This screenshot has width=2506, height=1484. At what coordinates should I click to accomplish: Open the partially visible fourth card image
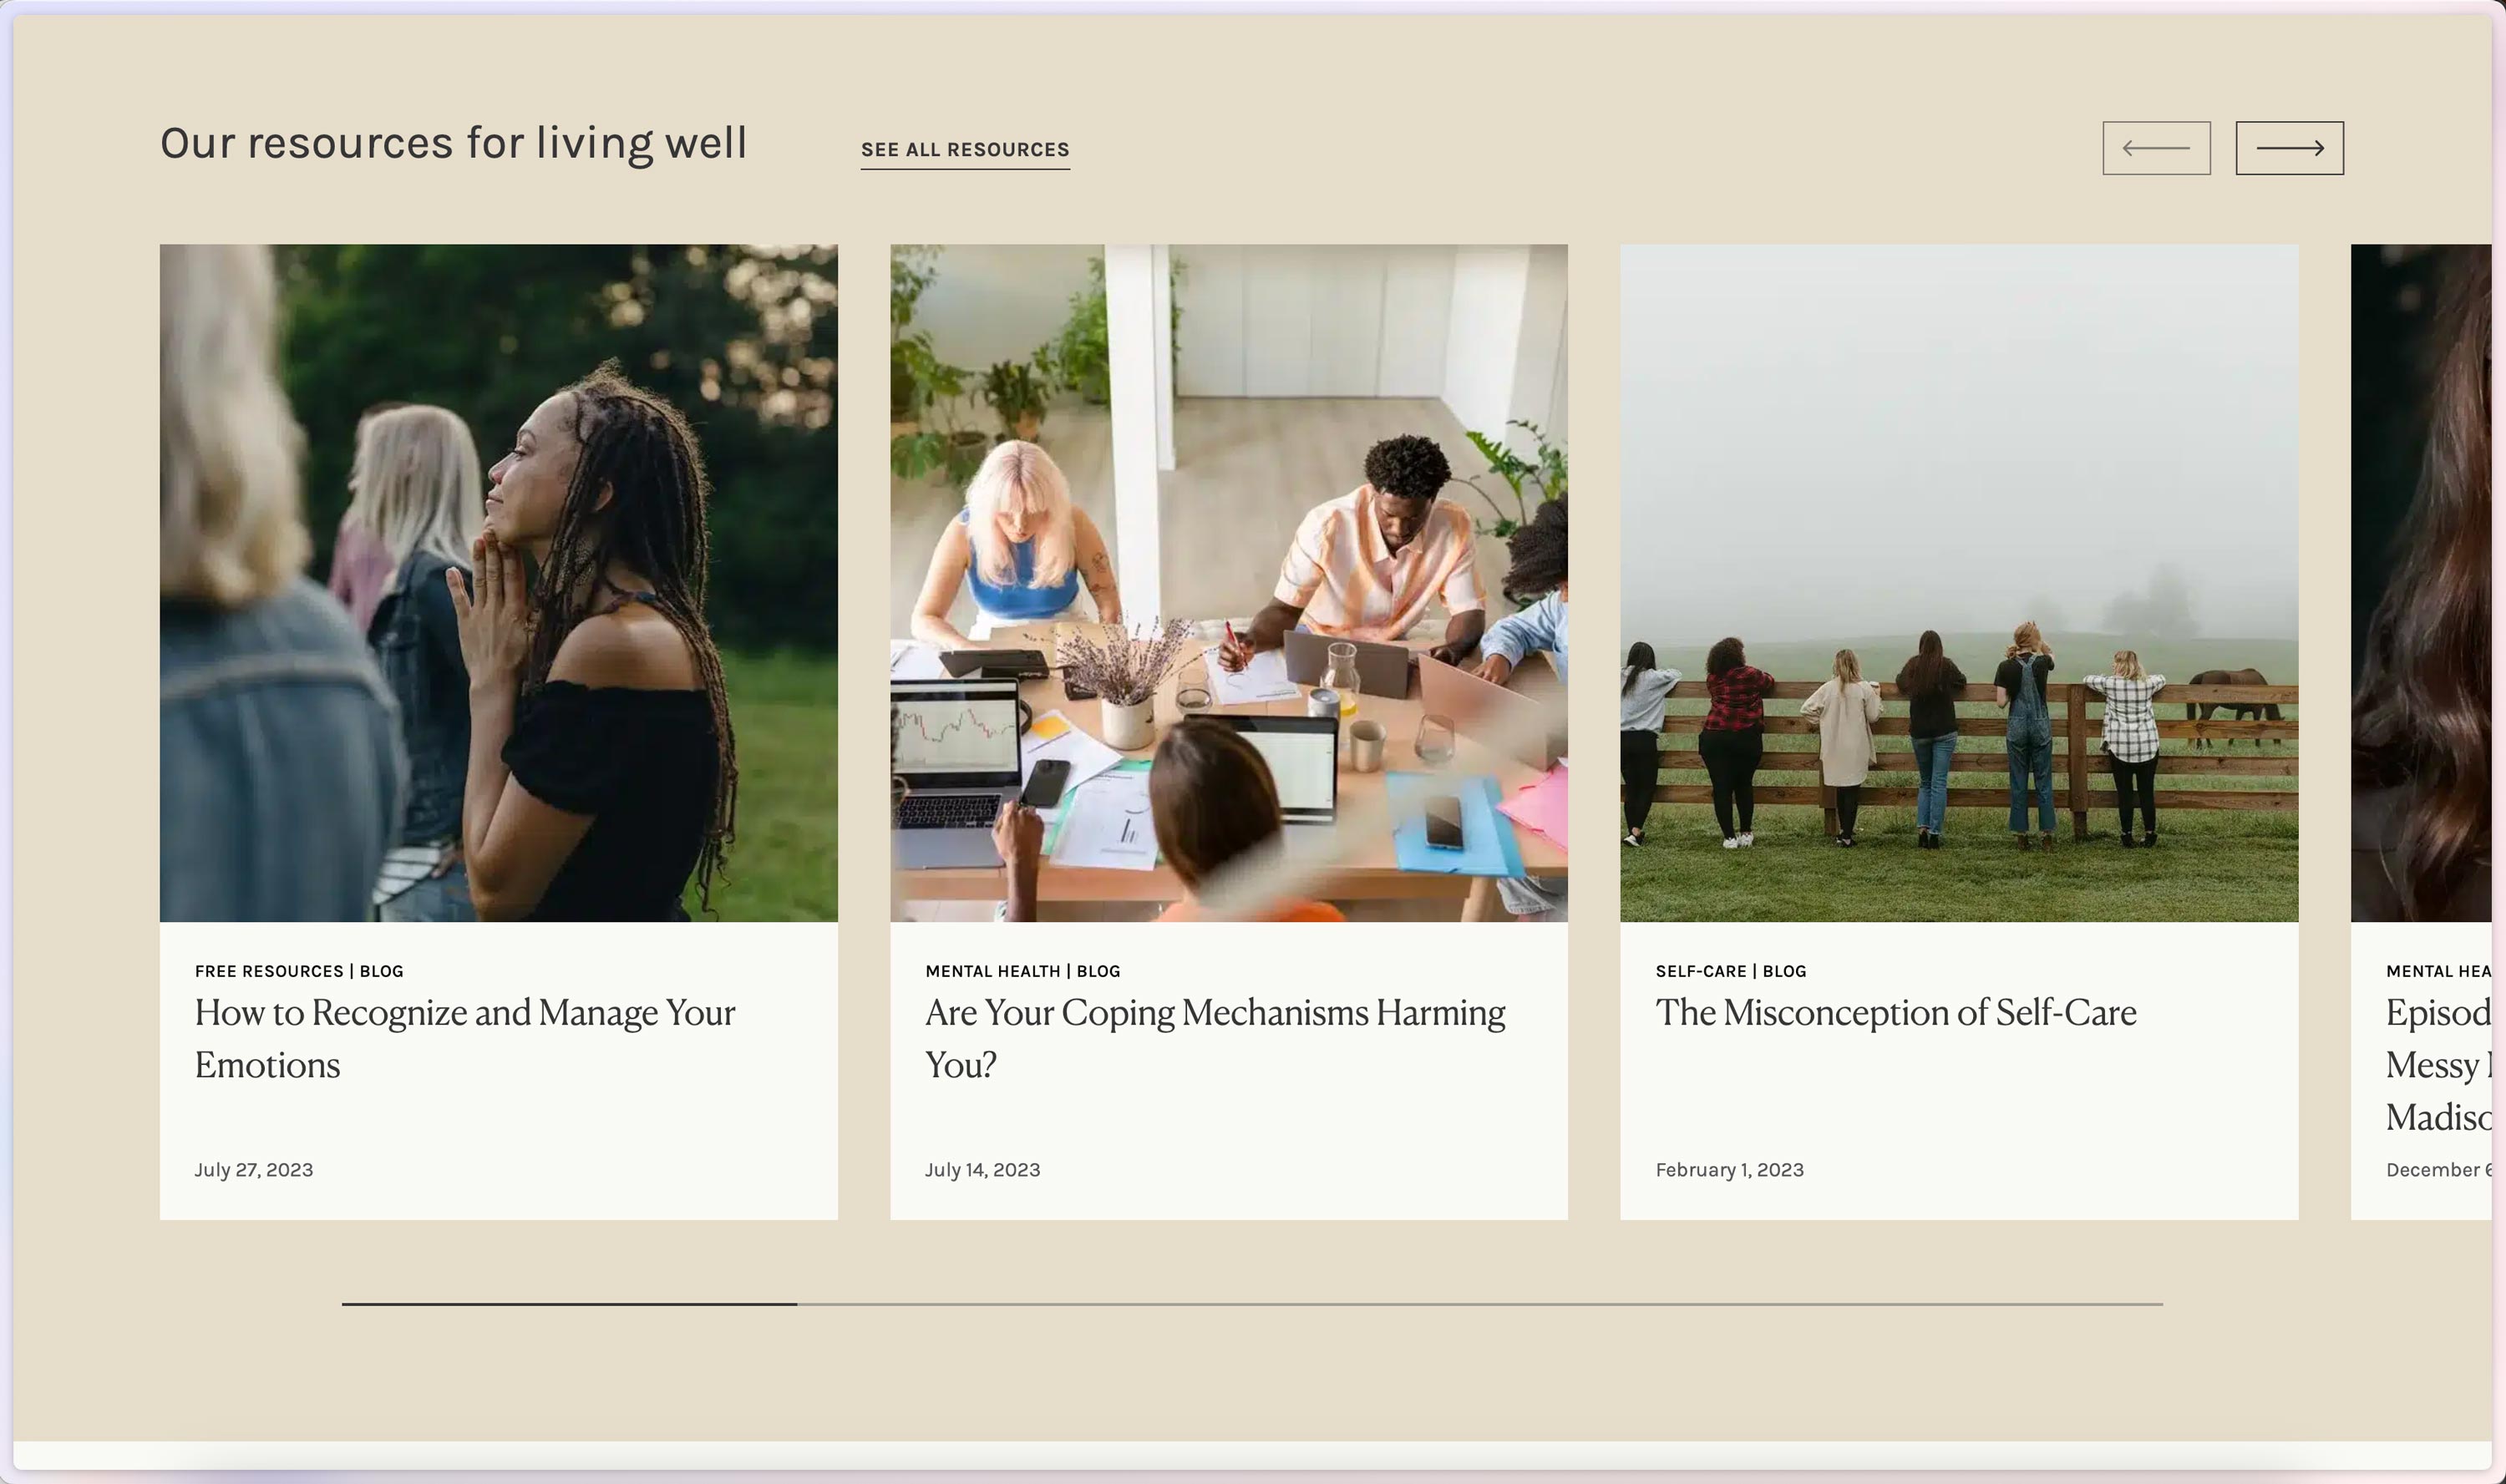point(2420,583)
